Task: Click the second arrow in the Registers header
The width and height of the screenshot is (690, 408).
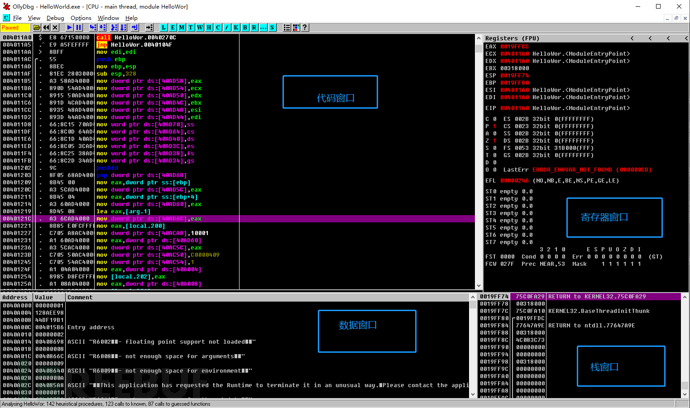Action: [650, 38]
